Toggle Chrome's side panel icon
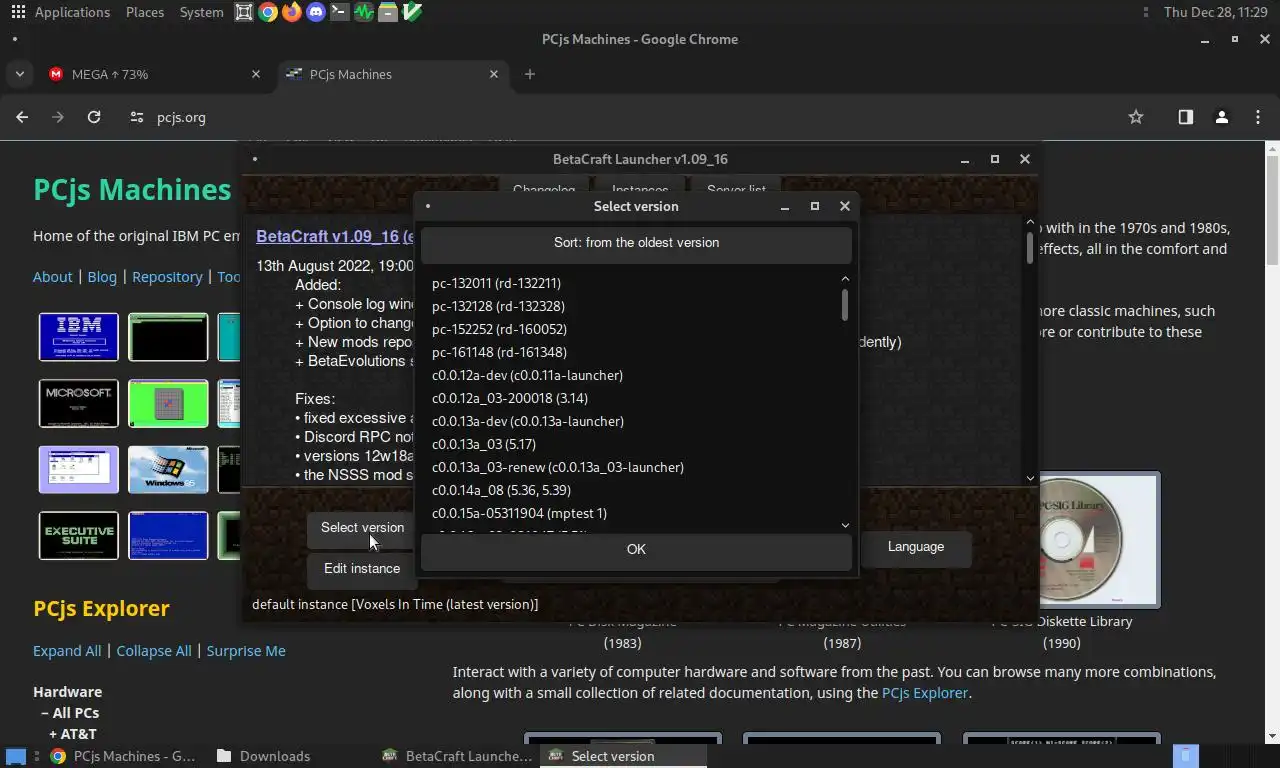This screenshot has width=1280, height=768. point(1186,117)
